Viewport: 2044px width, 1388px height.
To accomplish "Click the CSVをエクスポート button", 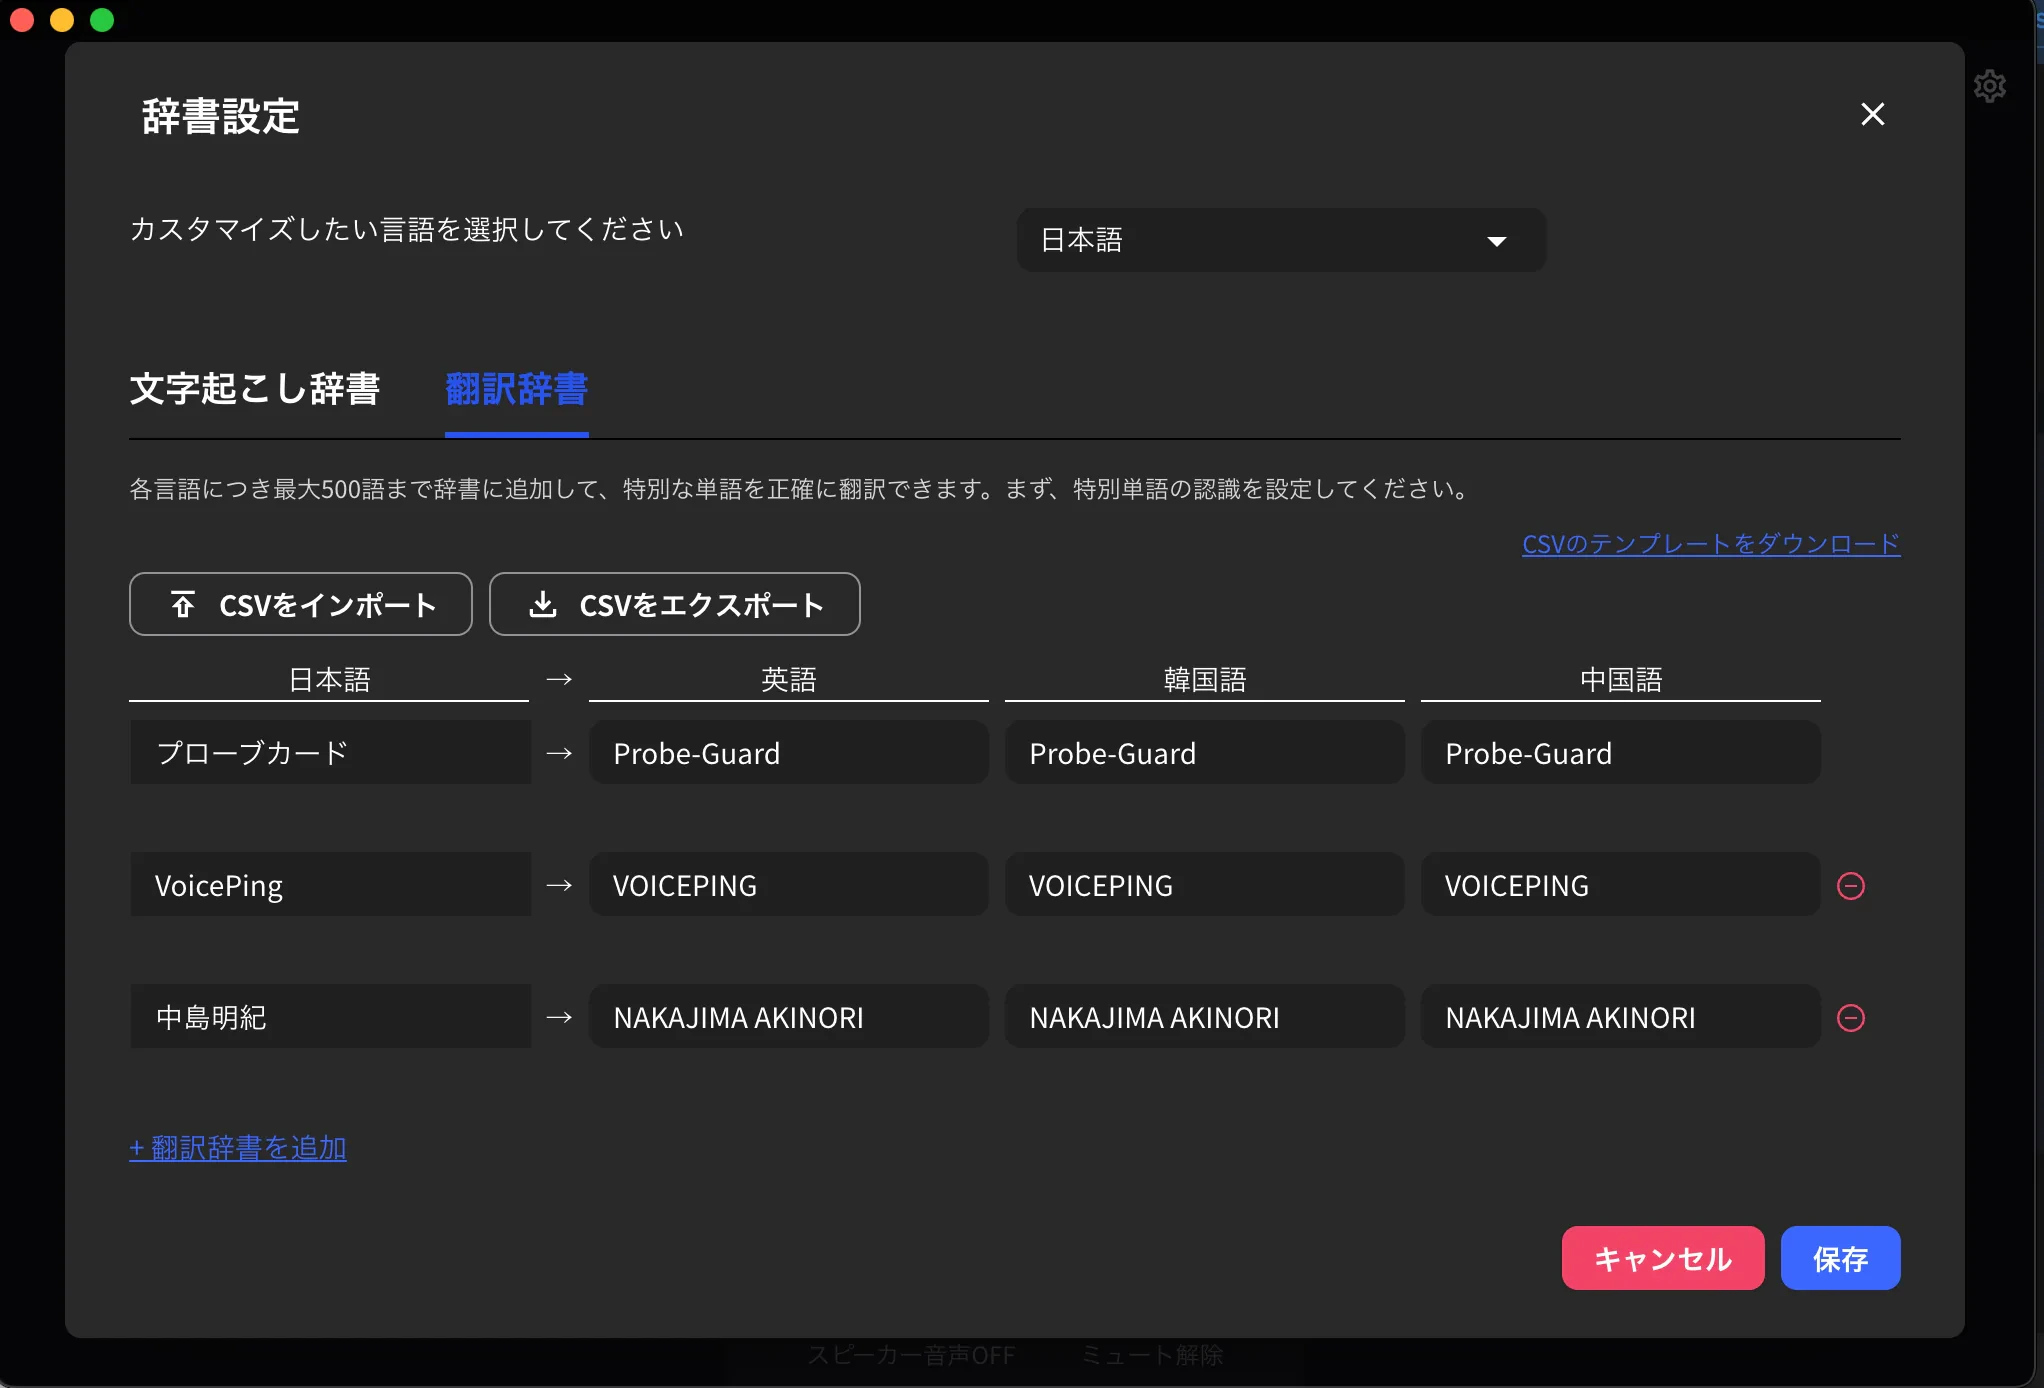I will [x=674, y=604].
